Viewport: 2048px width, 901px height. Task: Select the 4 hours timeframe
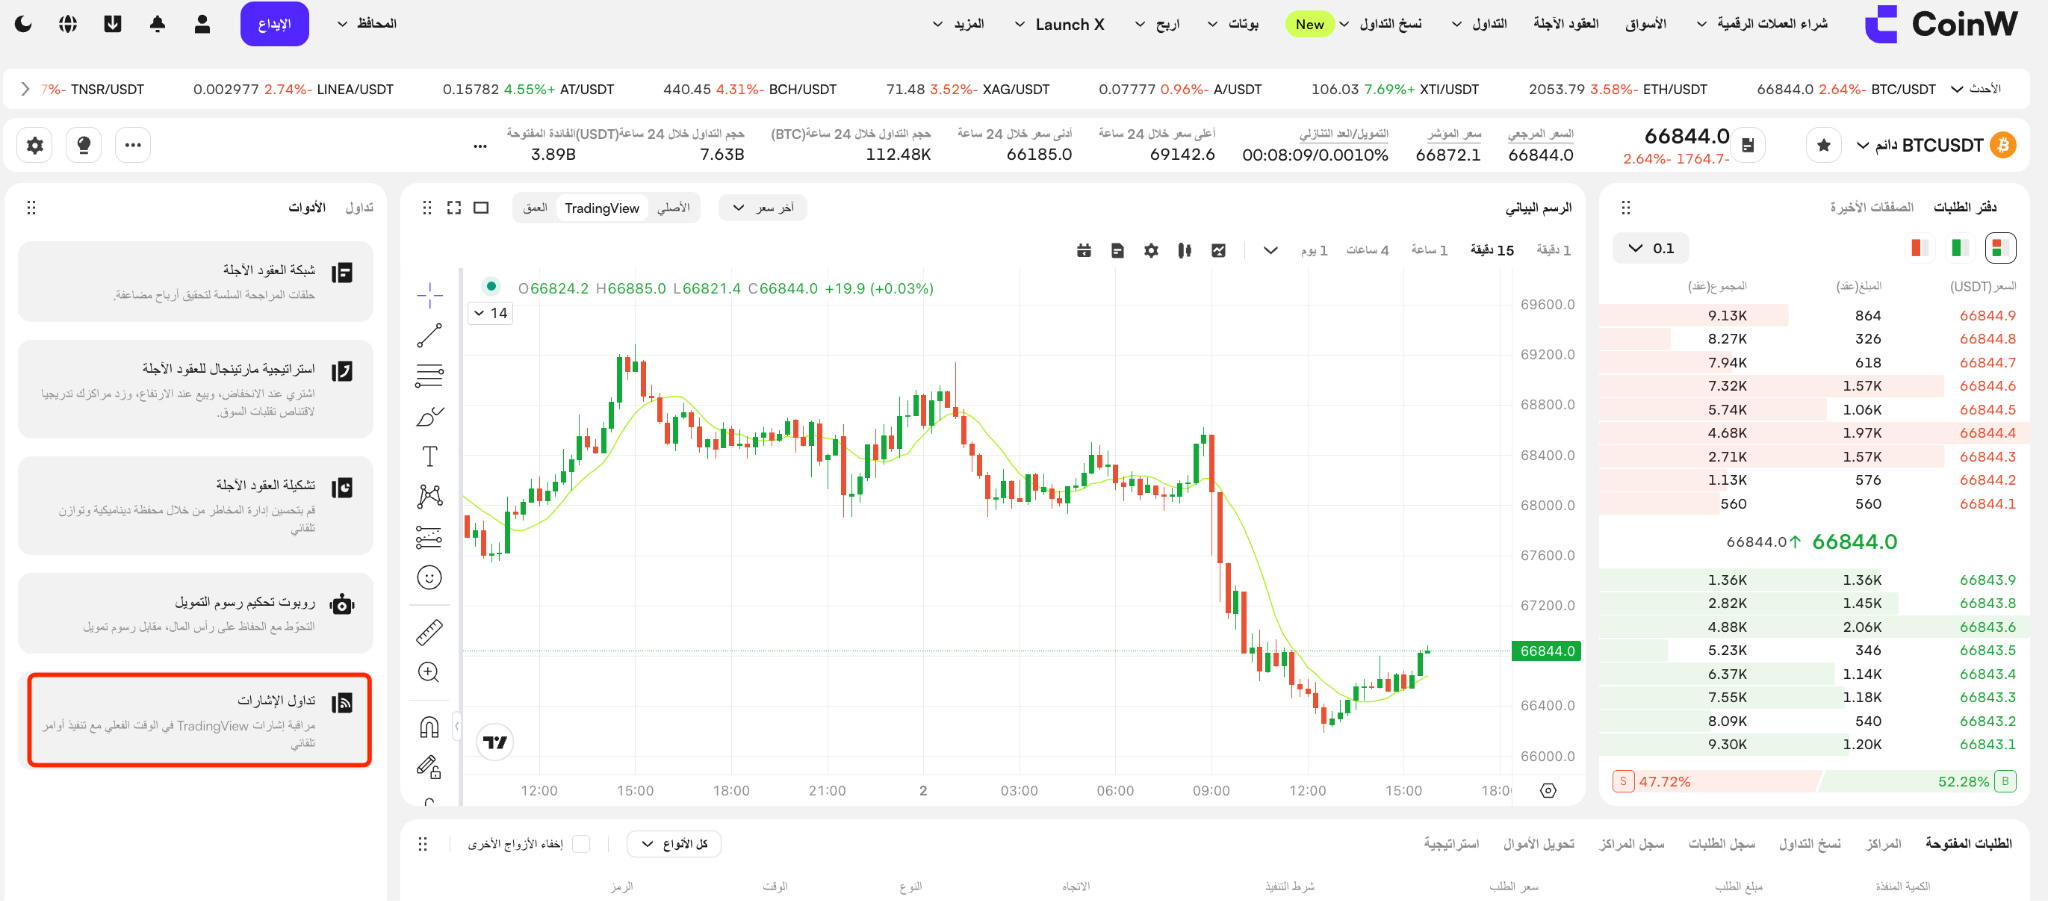click(x=1367, y=250)
